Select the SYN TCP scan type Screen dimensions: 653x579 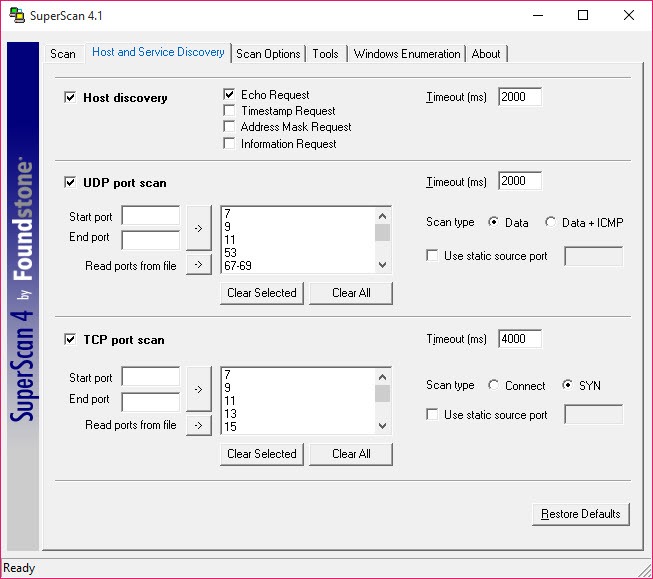[x=567, y=385]
